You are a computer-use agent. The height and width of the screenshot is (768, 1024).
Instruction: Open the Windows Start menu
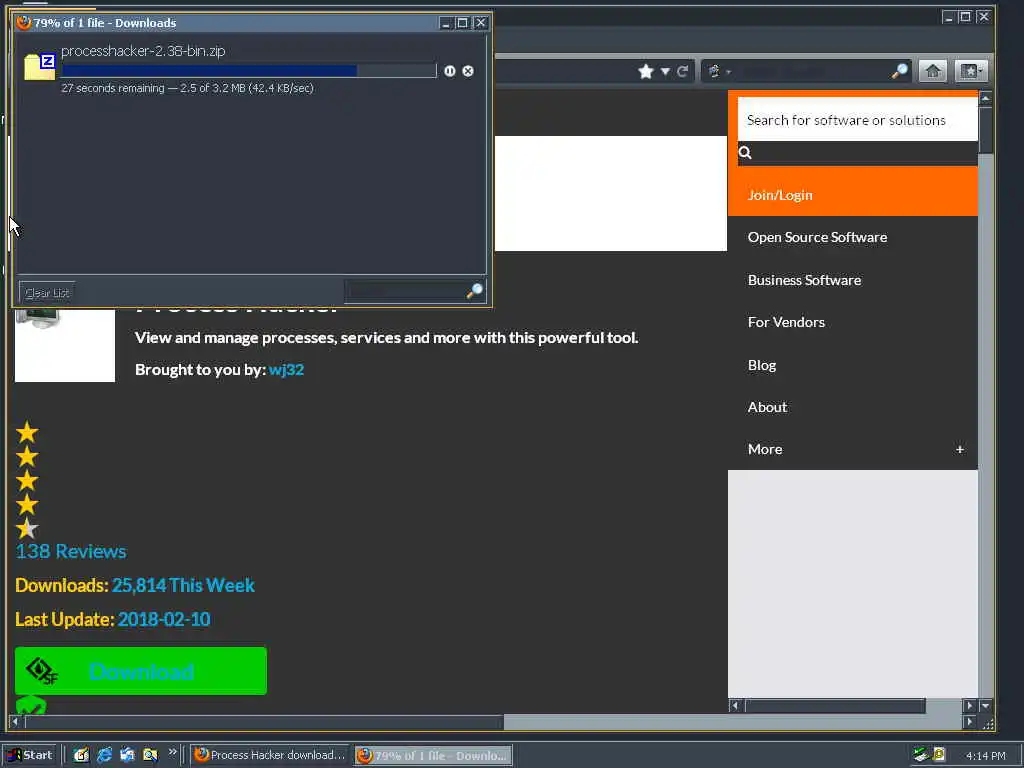click(29, 755)
